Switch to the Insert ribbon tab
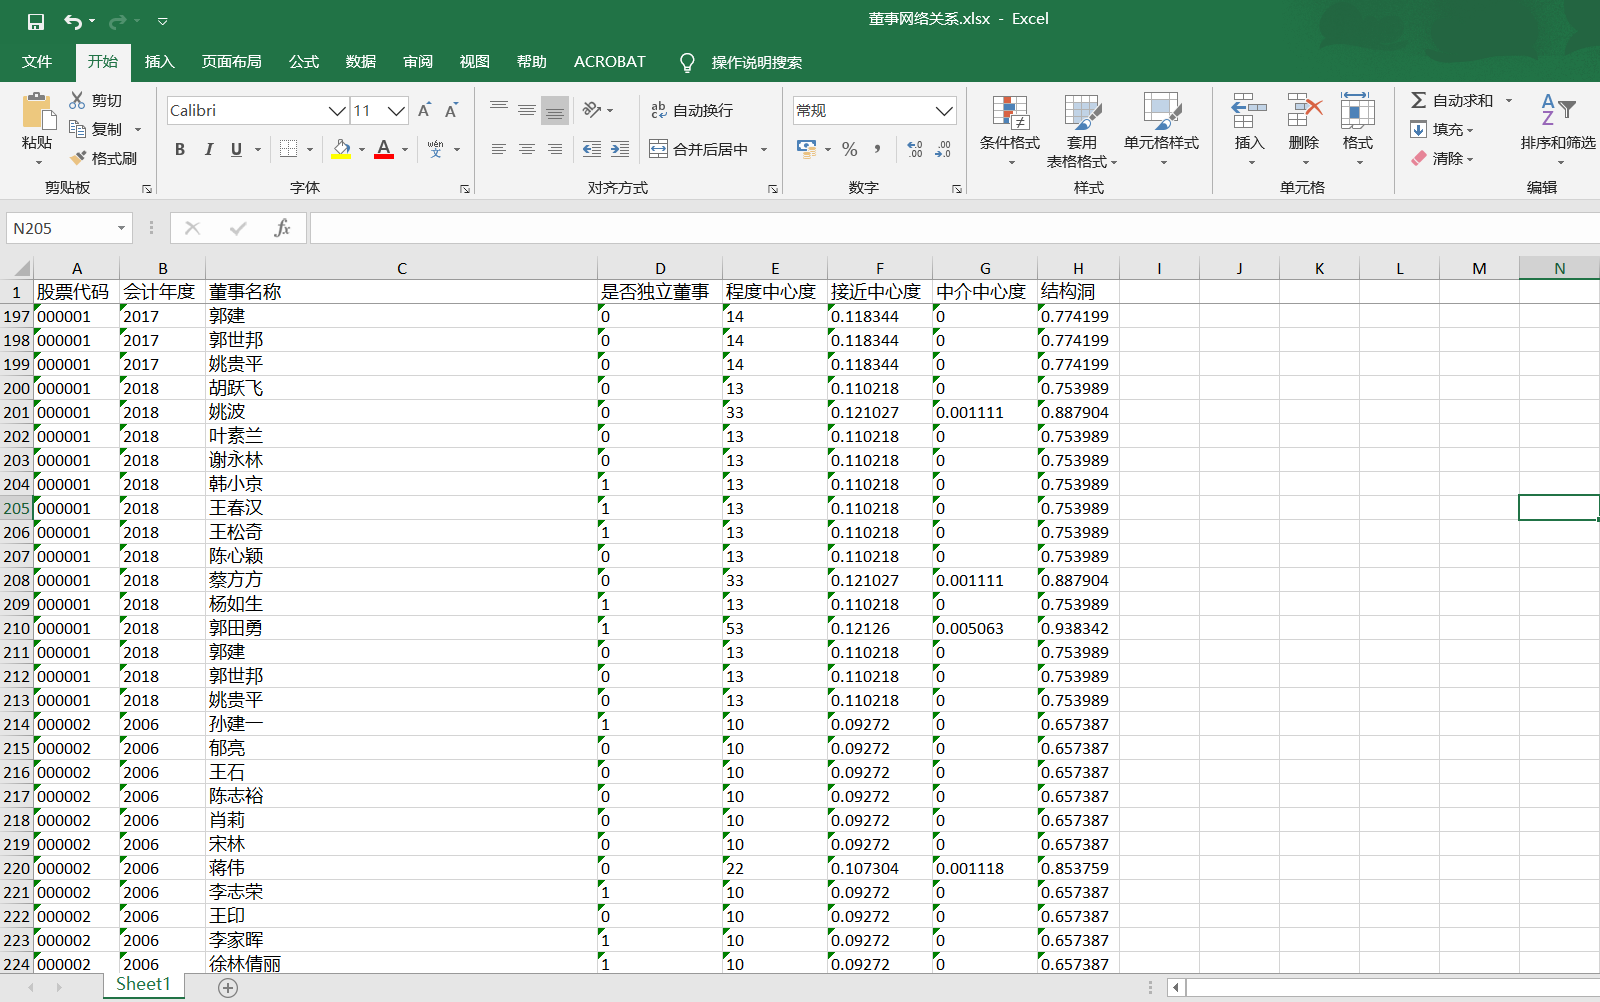The height and width of the screenshot is (1002, 1600). click(x=159, y=62)
